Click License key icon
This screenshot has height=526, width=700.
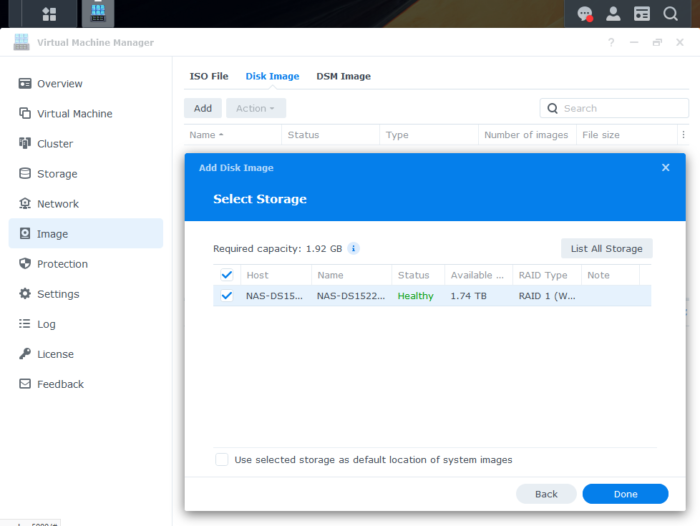(x=25, y=354)
